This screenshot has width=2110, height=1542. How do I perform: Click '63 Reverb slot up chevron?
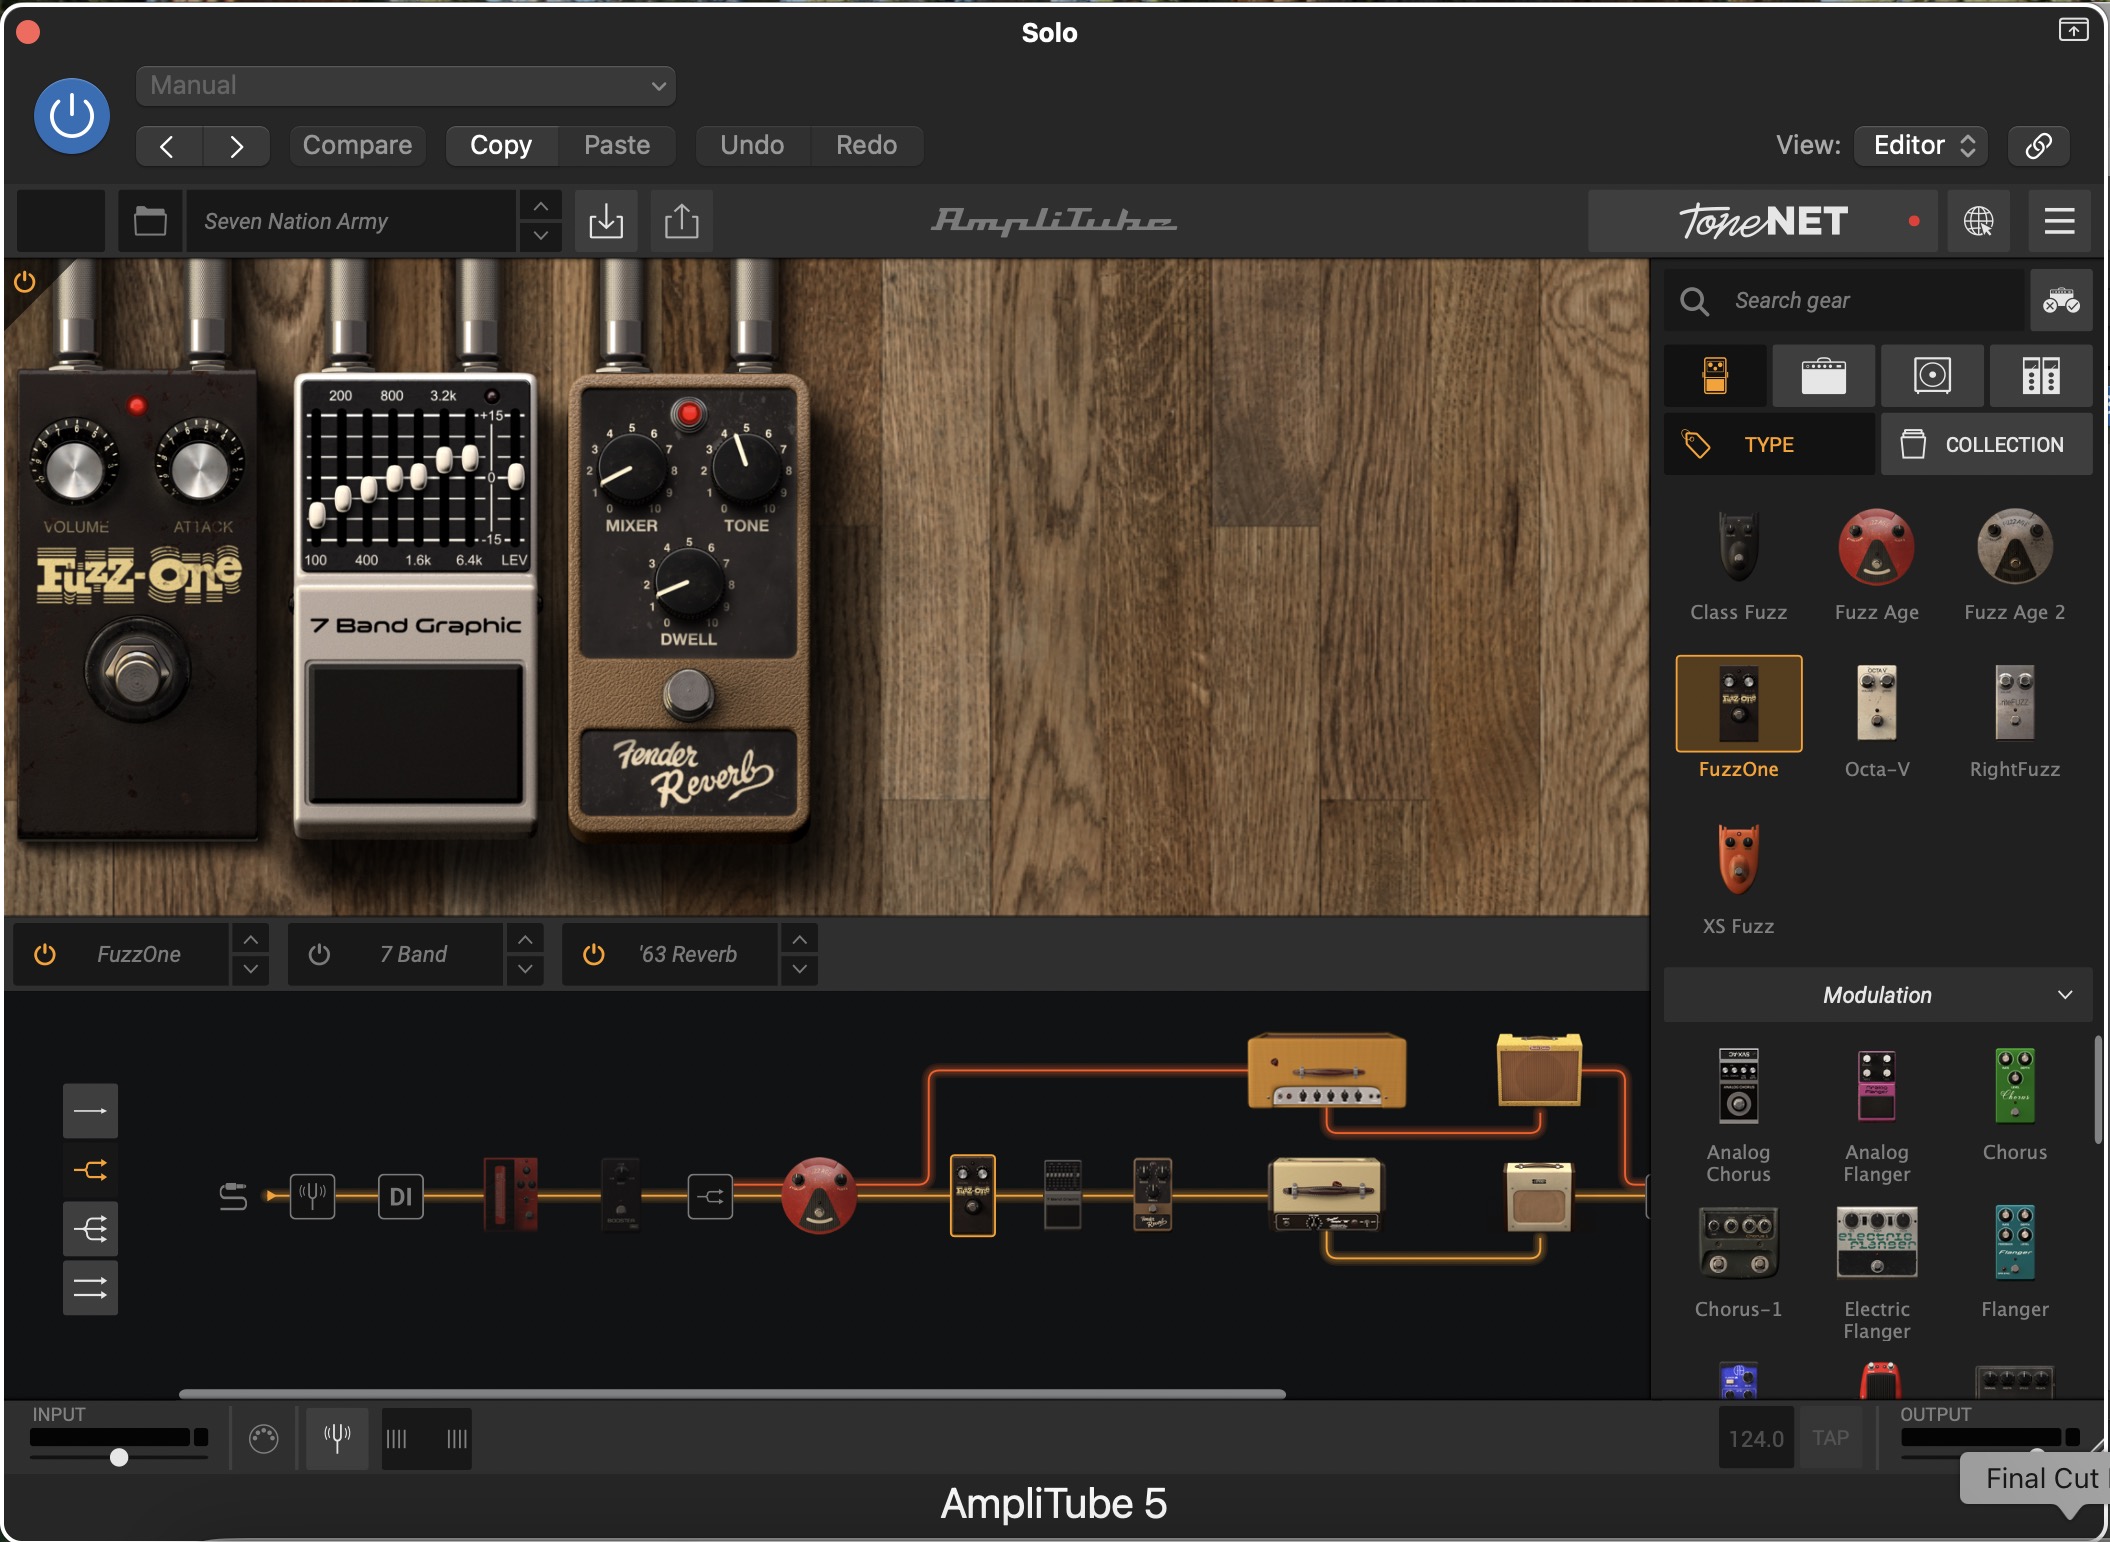(799, 940)
